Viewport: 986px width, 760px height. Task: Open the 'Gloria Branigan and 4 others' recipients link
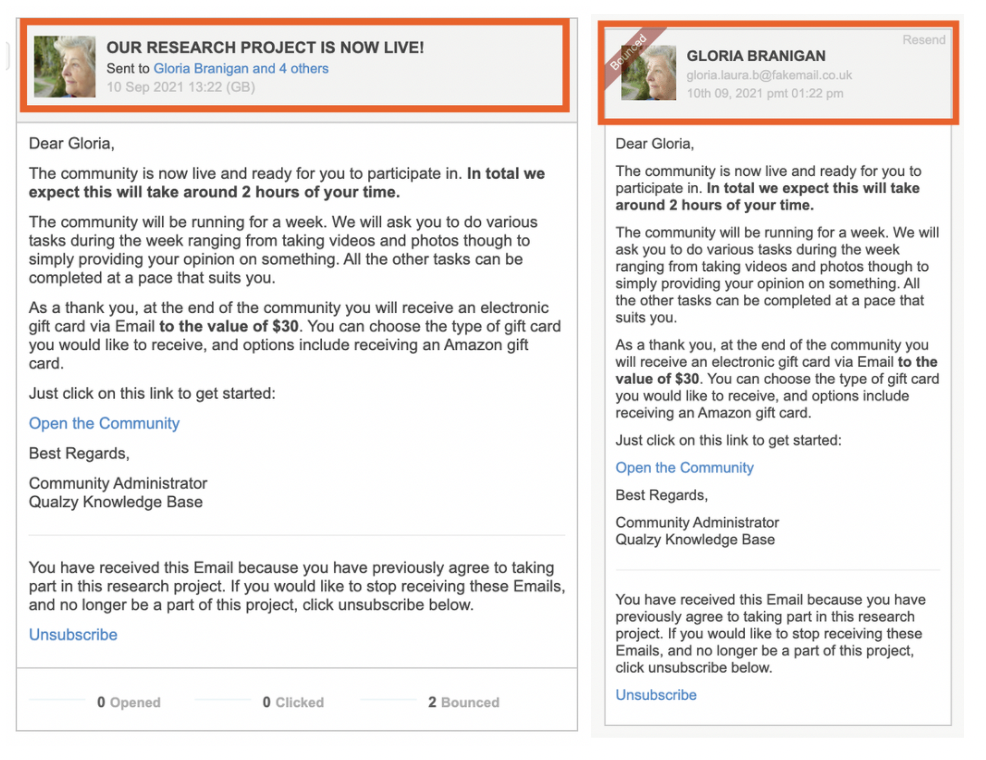241,69
